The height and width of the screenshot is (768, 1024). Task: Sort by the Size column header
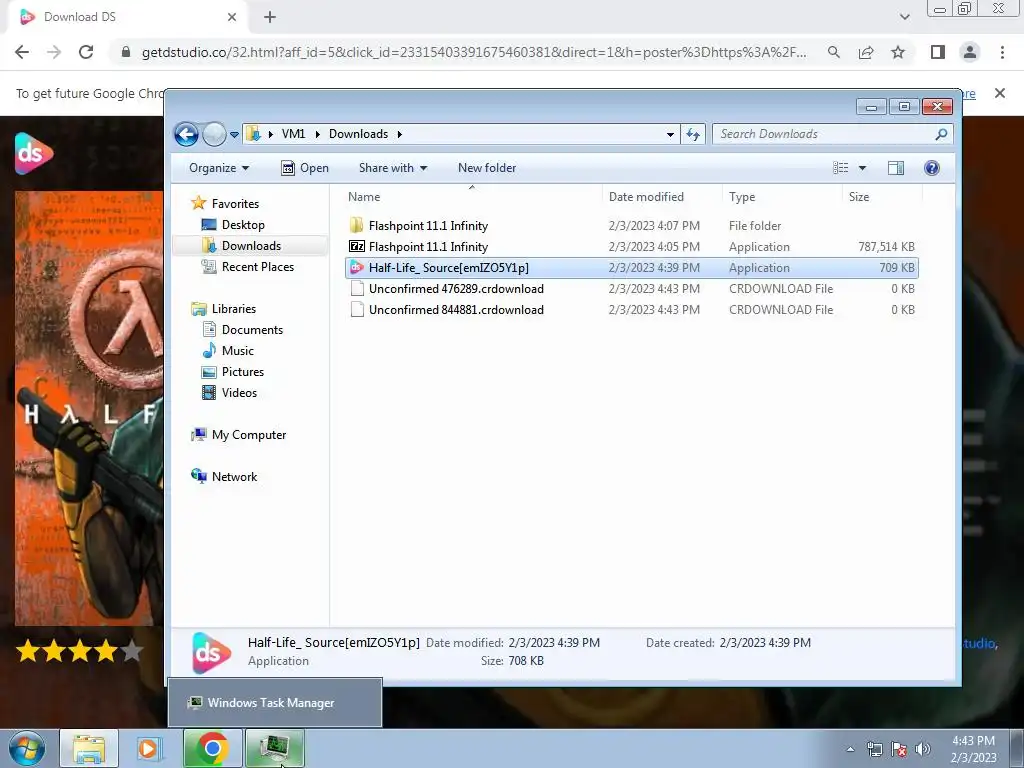pyautogui.click(x=882, y=197)
